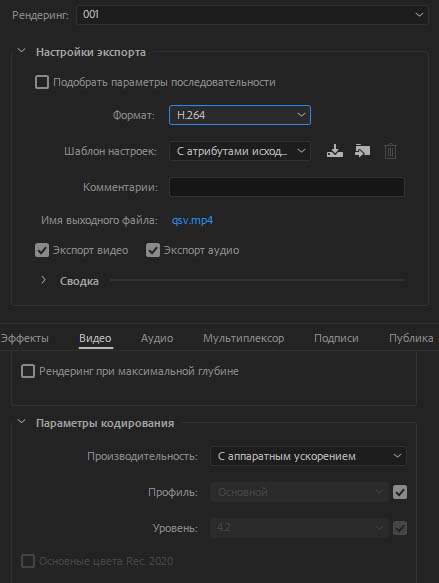Click in the Комментарии input field

(287, 187)
